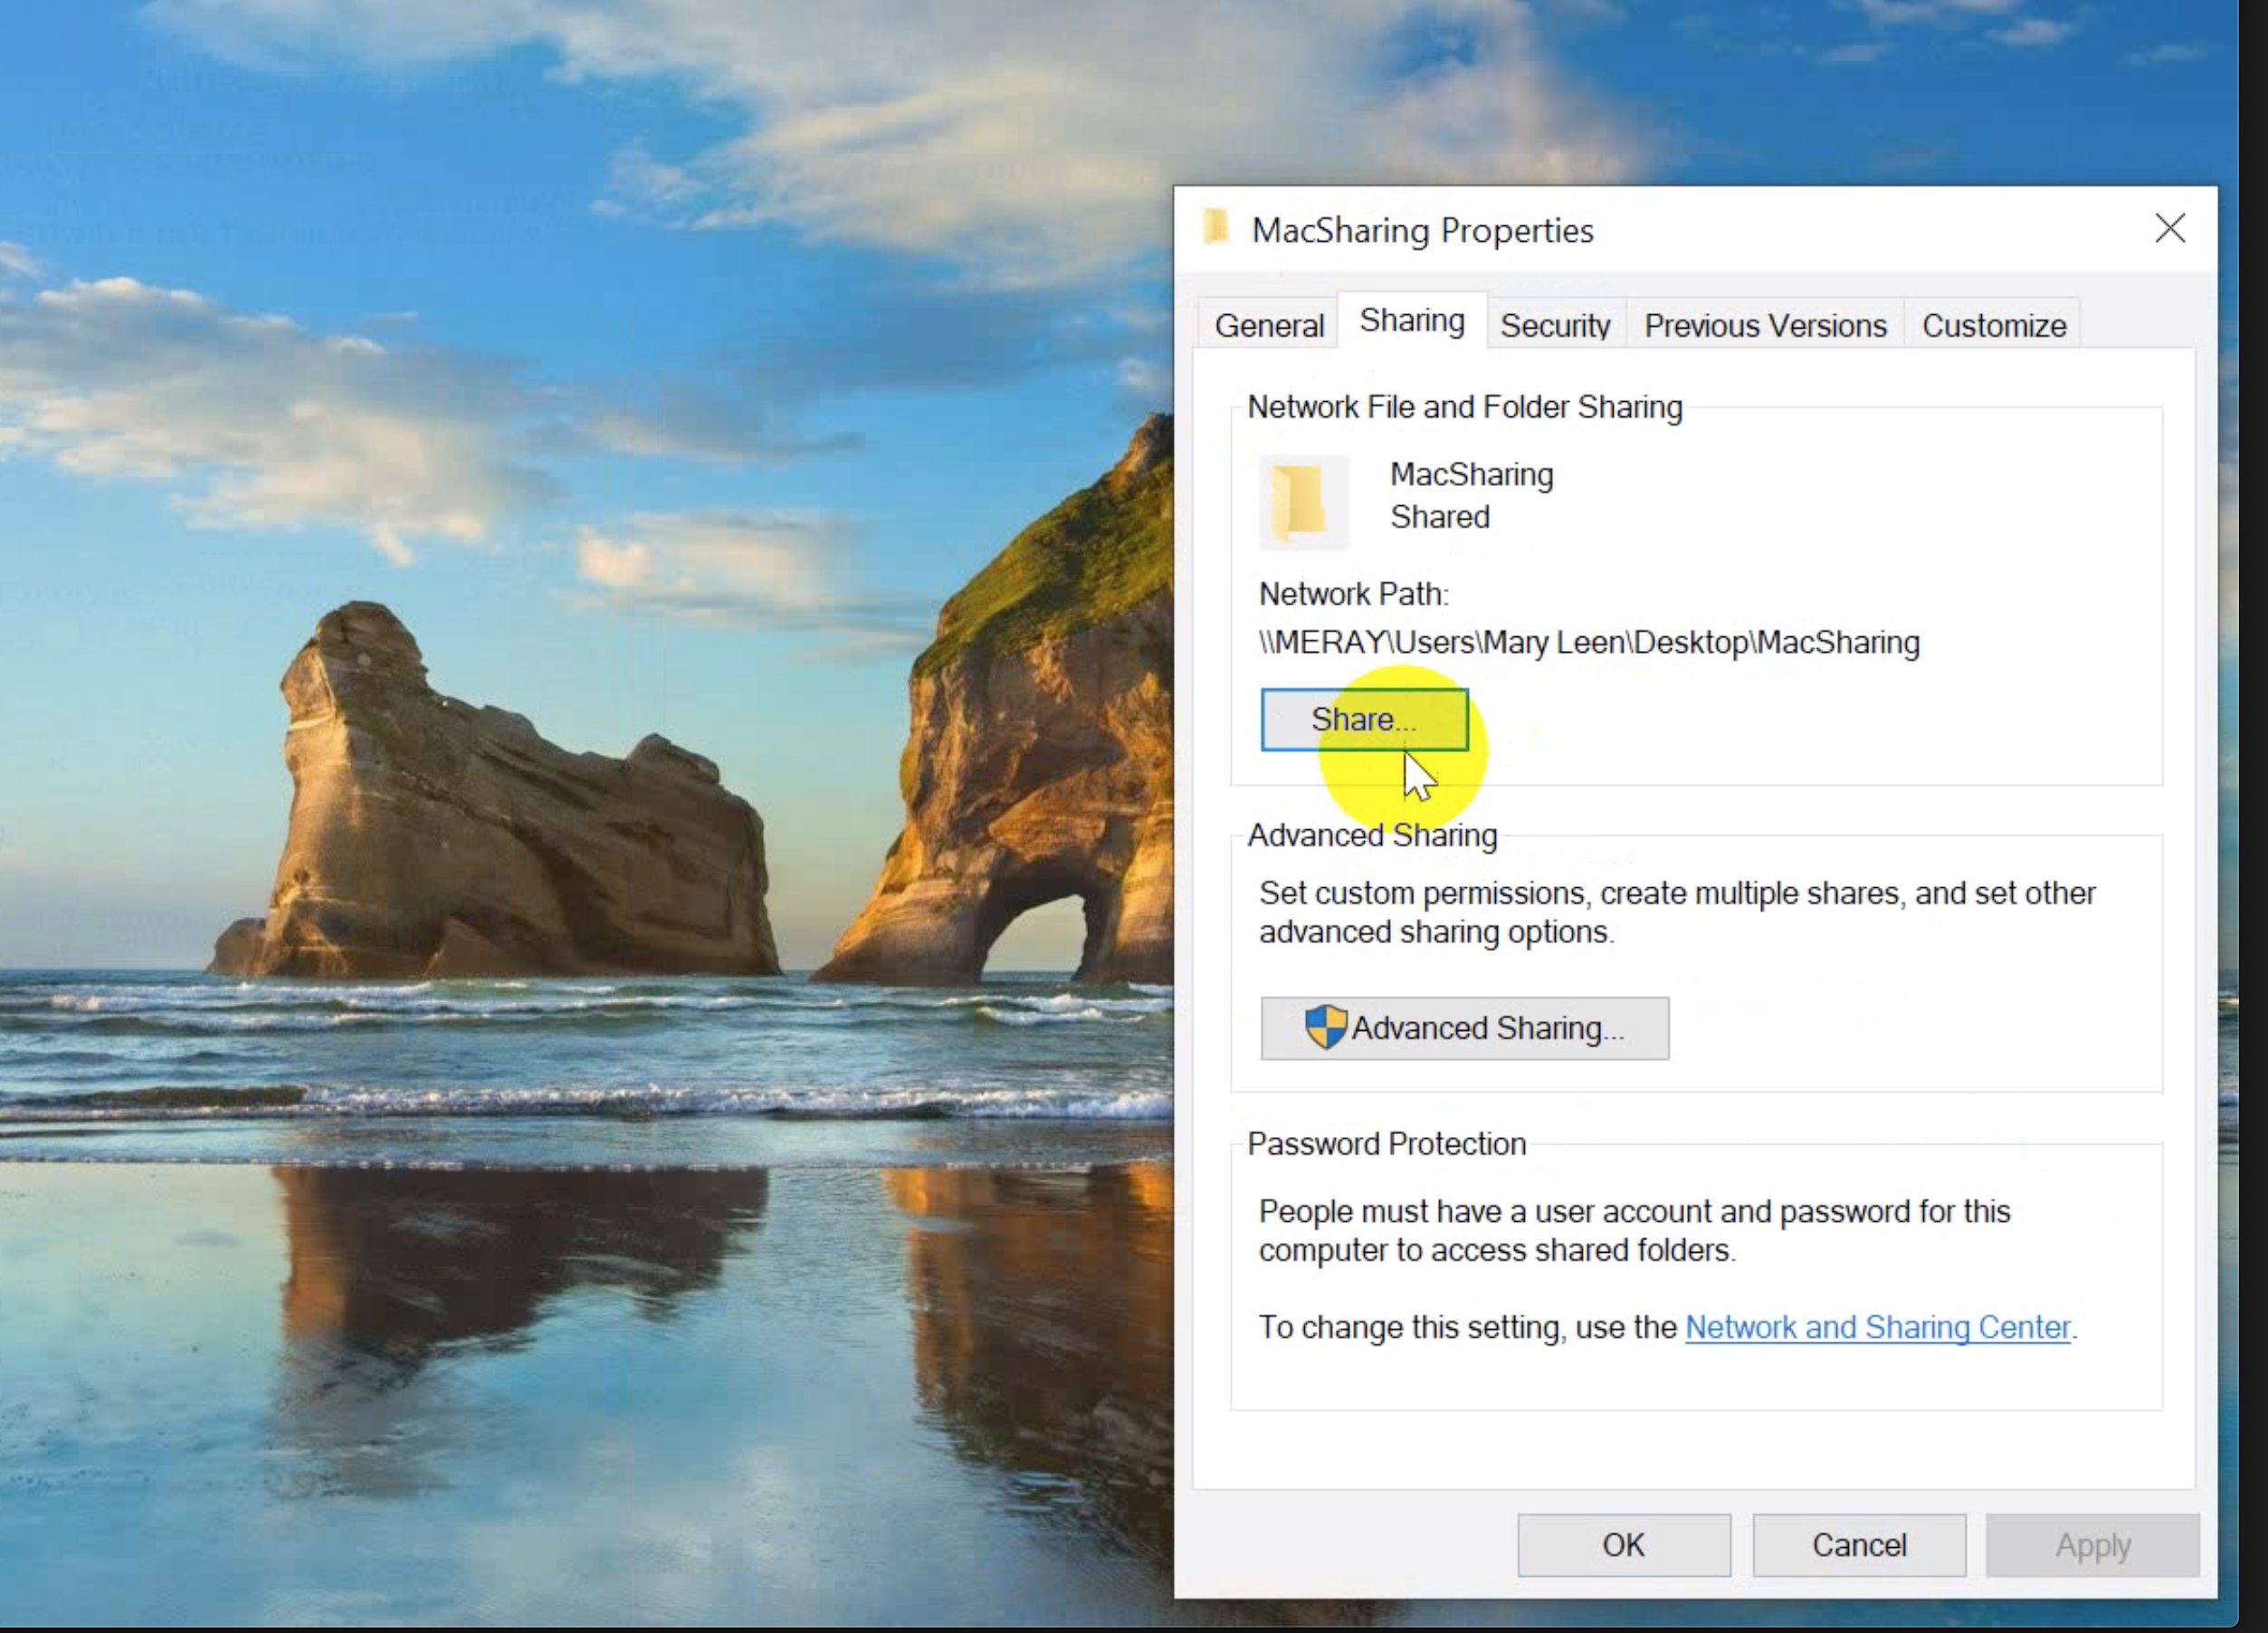Switch to the General tab
Image resolution: width=2268 pixels, height=1633 pixels.
[1268, 325]
